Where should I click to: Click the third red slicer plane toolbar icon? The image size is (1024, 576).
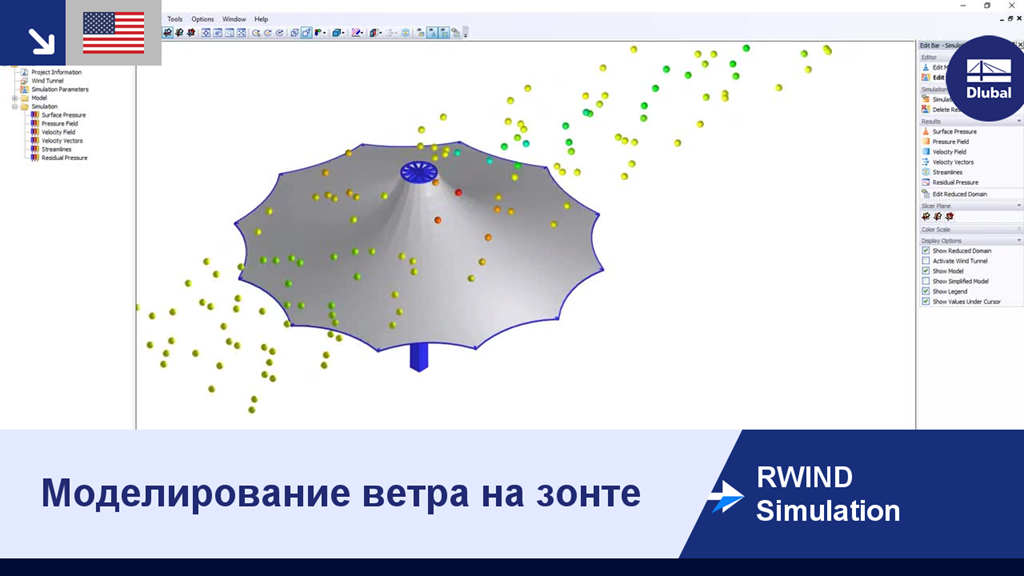coord(191,33)
